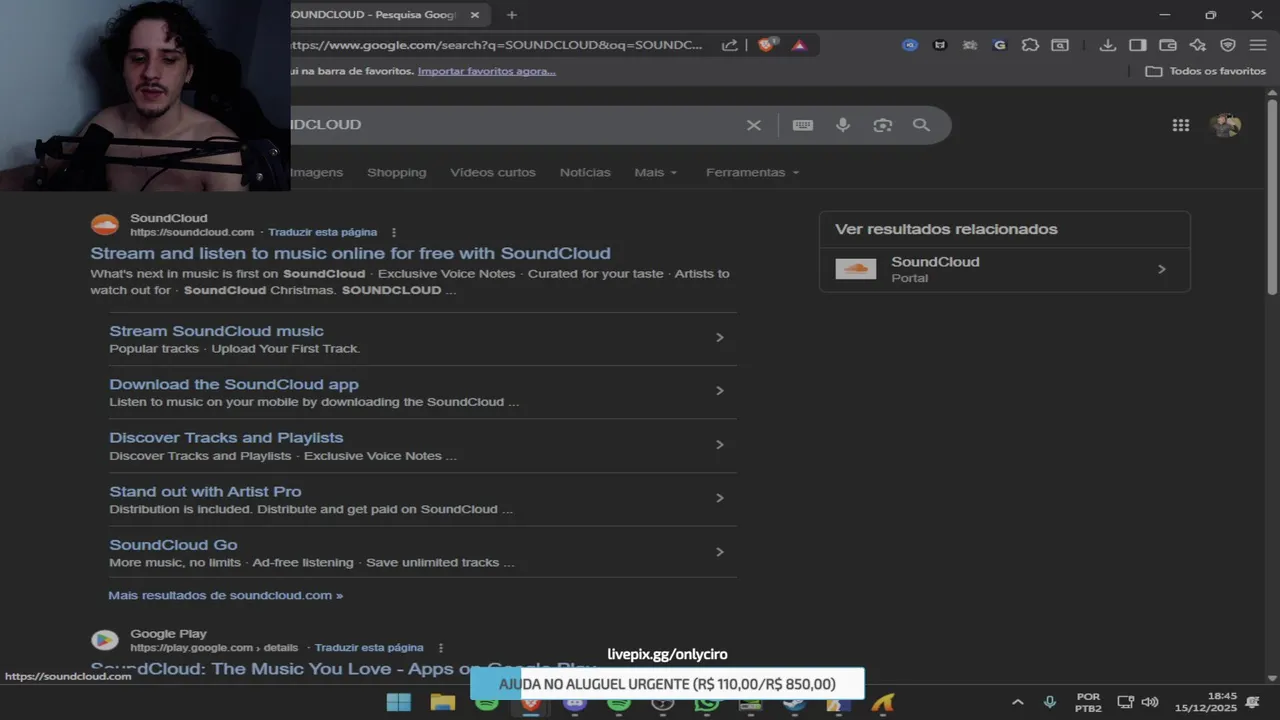Expand chevron on Download the SoundCloud app row

[719, 391]
